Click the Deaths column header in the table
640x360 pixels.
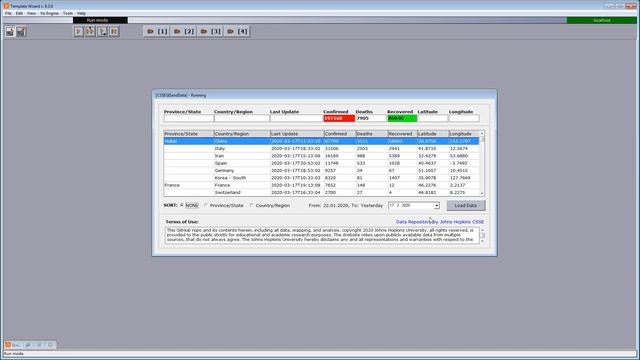tap(371, 134)
